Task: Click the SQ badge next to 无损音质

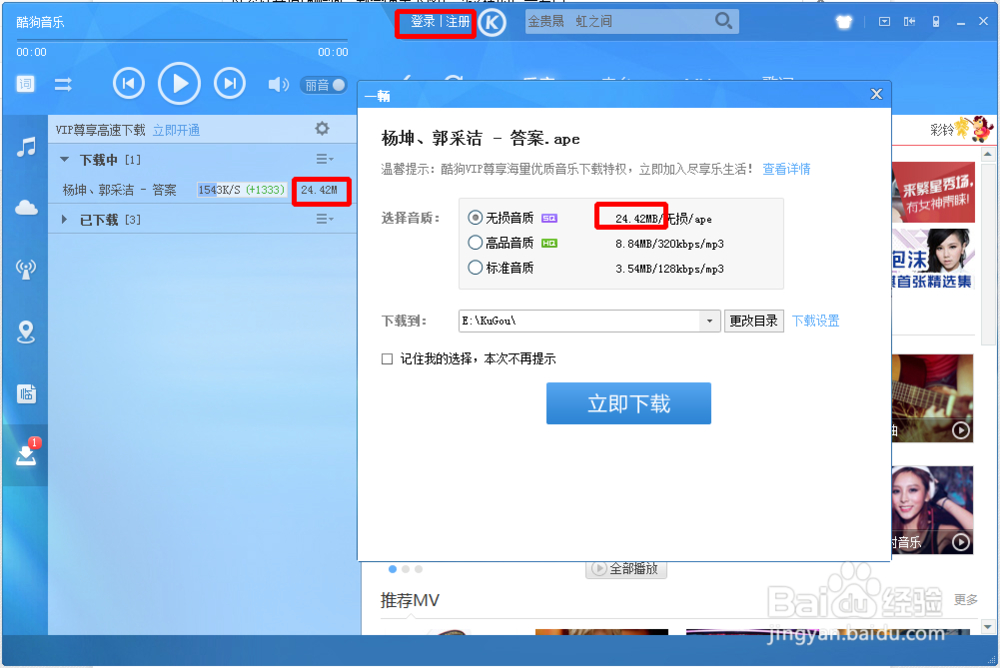Action: [549, 218]
